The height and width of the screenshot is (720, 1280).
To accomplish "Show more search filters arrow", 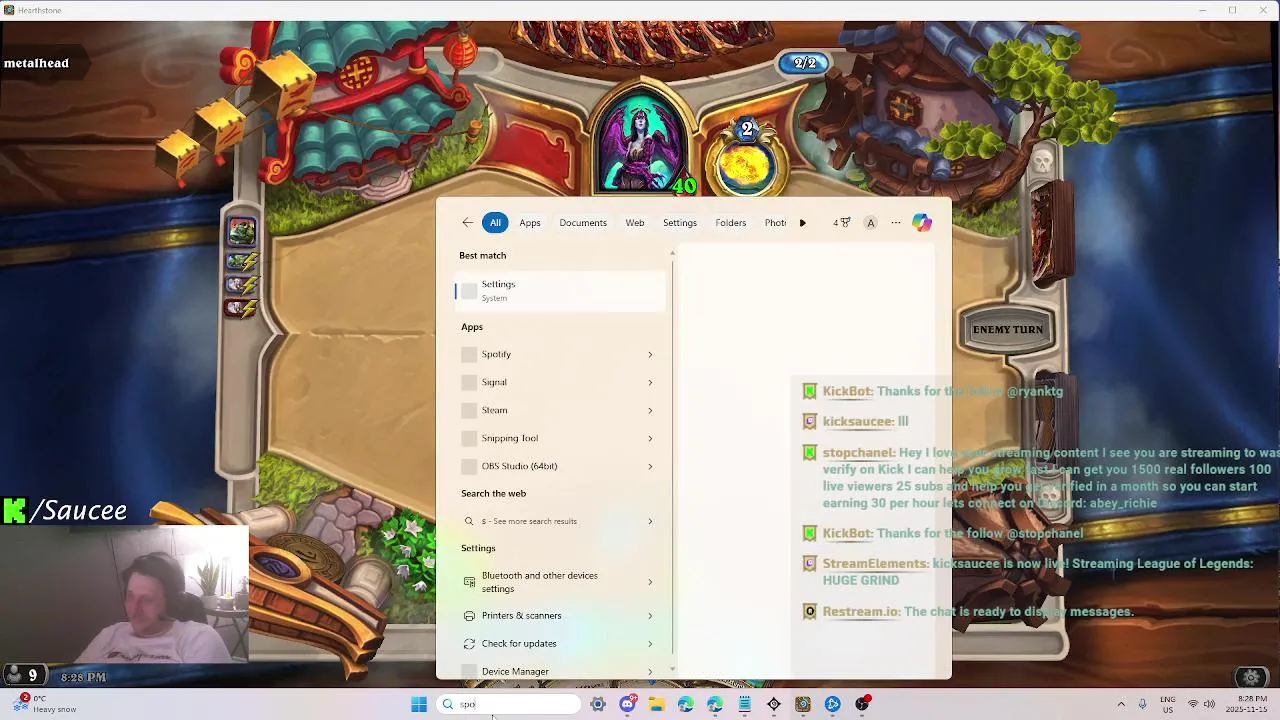I will tap(802, 223).
